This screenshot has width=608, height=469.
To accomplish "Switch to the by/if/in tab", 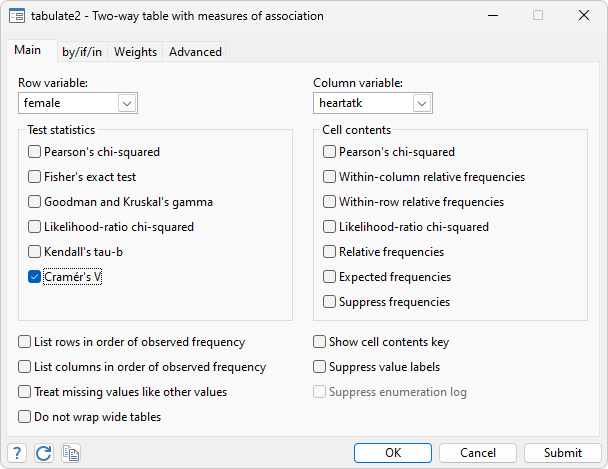I will point(83,52).
